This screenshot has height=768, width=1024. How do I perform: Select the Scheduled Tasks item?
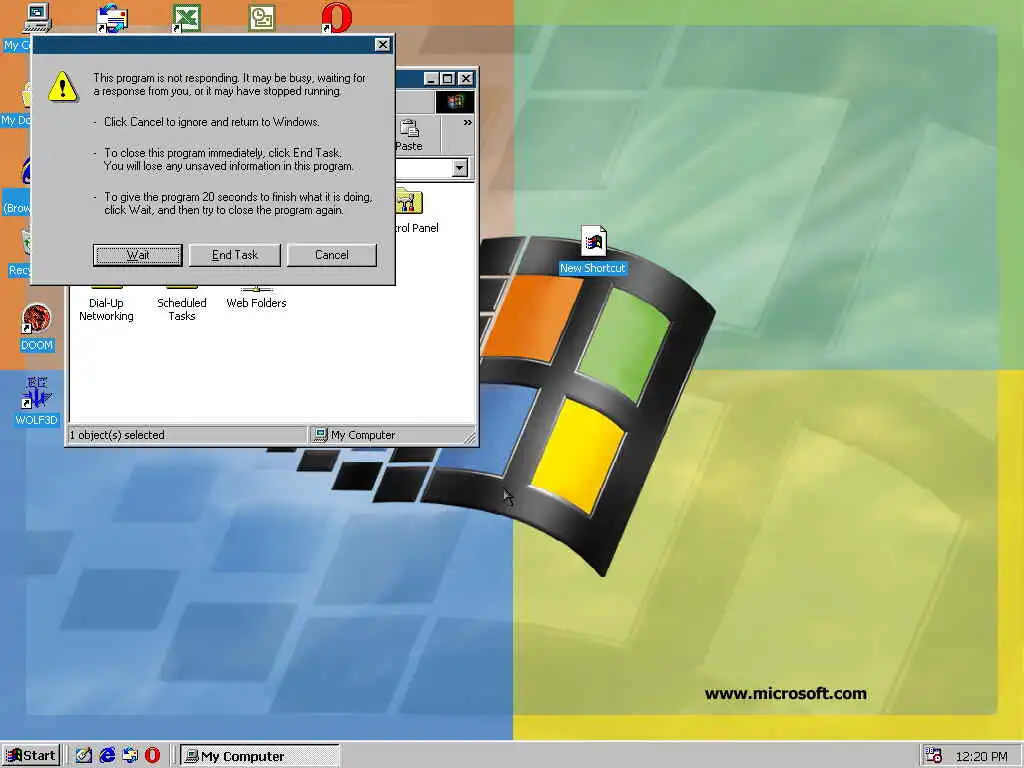click(182, 304)
